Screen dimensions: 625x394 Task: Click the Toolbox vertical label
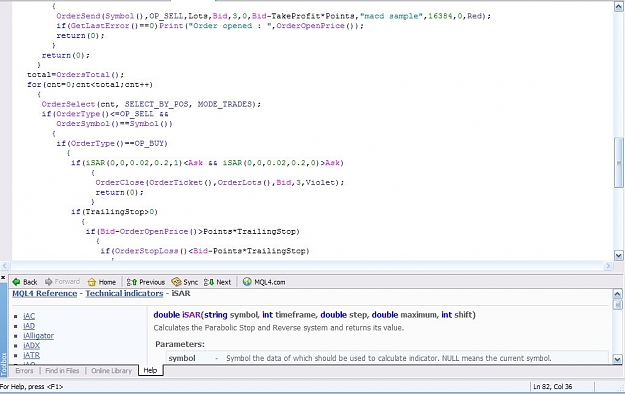click(4, 364)
